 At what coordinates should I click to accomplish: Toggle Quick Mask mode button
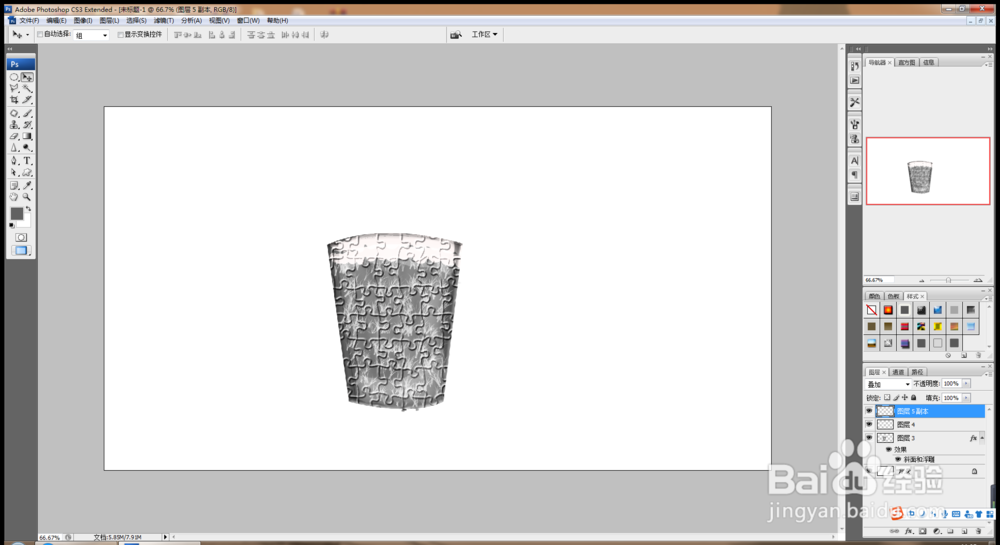(x=21, y=237)
